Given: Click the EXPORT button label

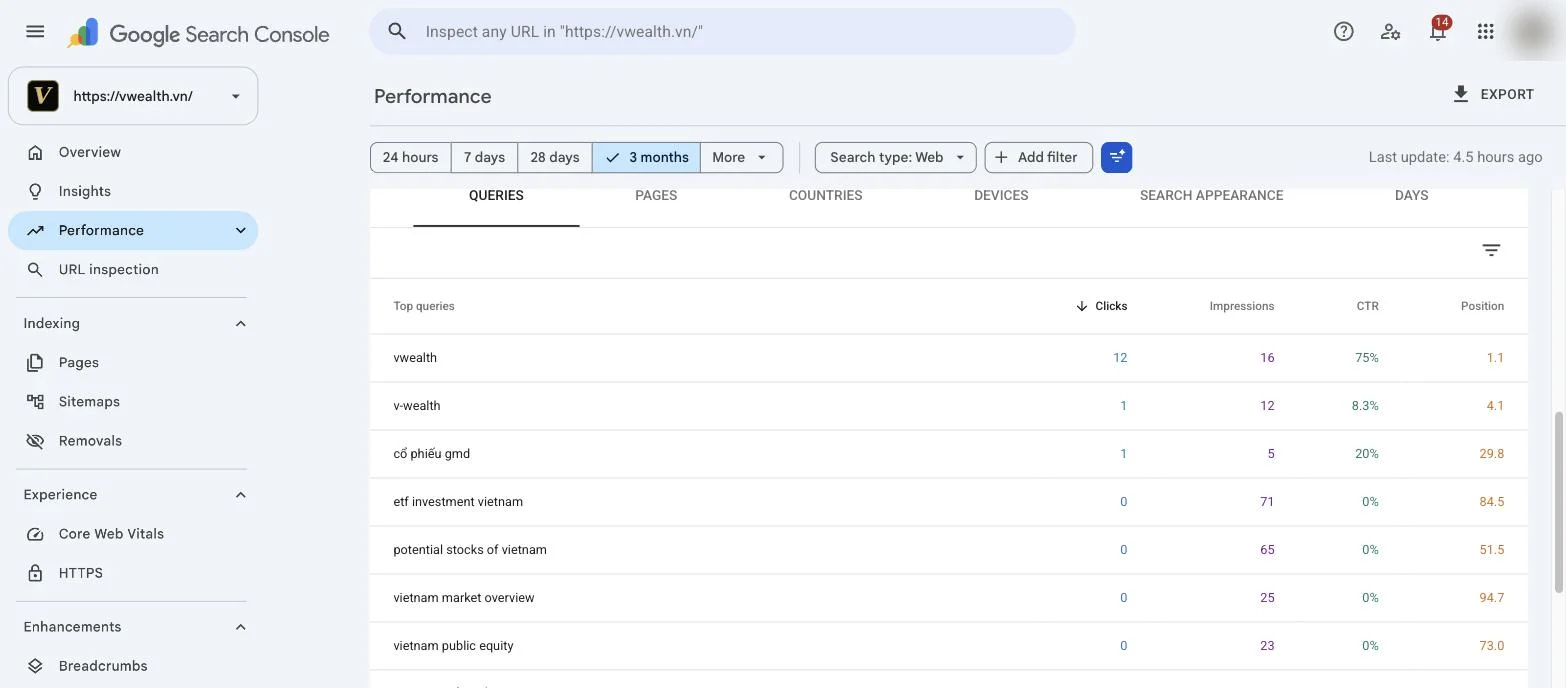Looking at the screenshot, I should [x=1507, y=94].
